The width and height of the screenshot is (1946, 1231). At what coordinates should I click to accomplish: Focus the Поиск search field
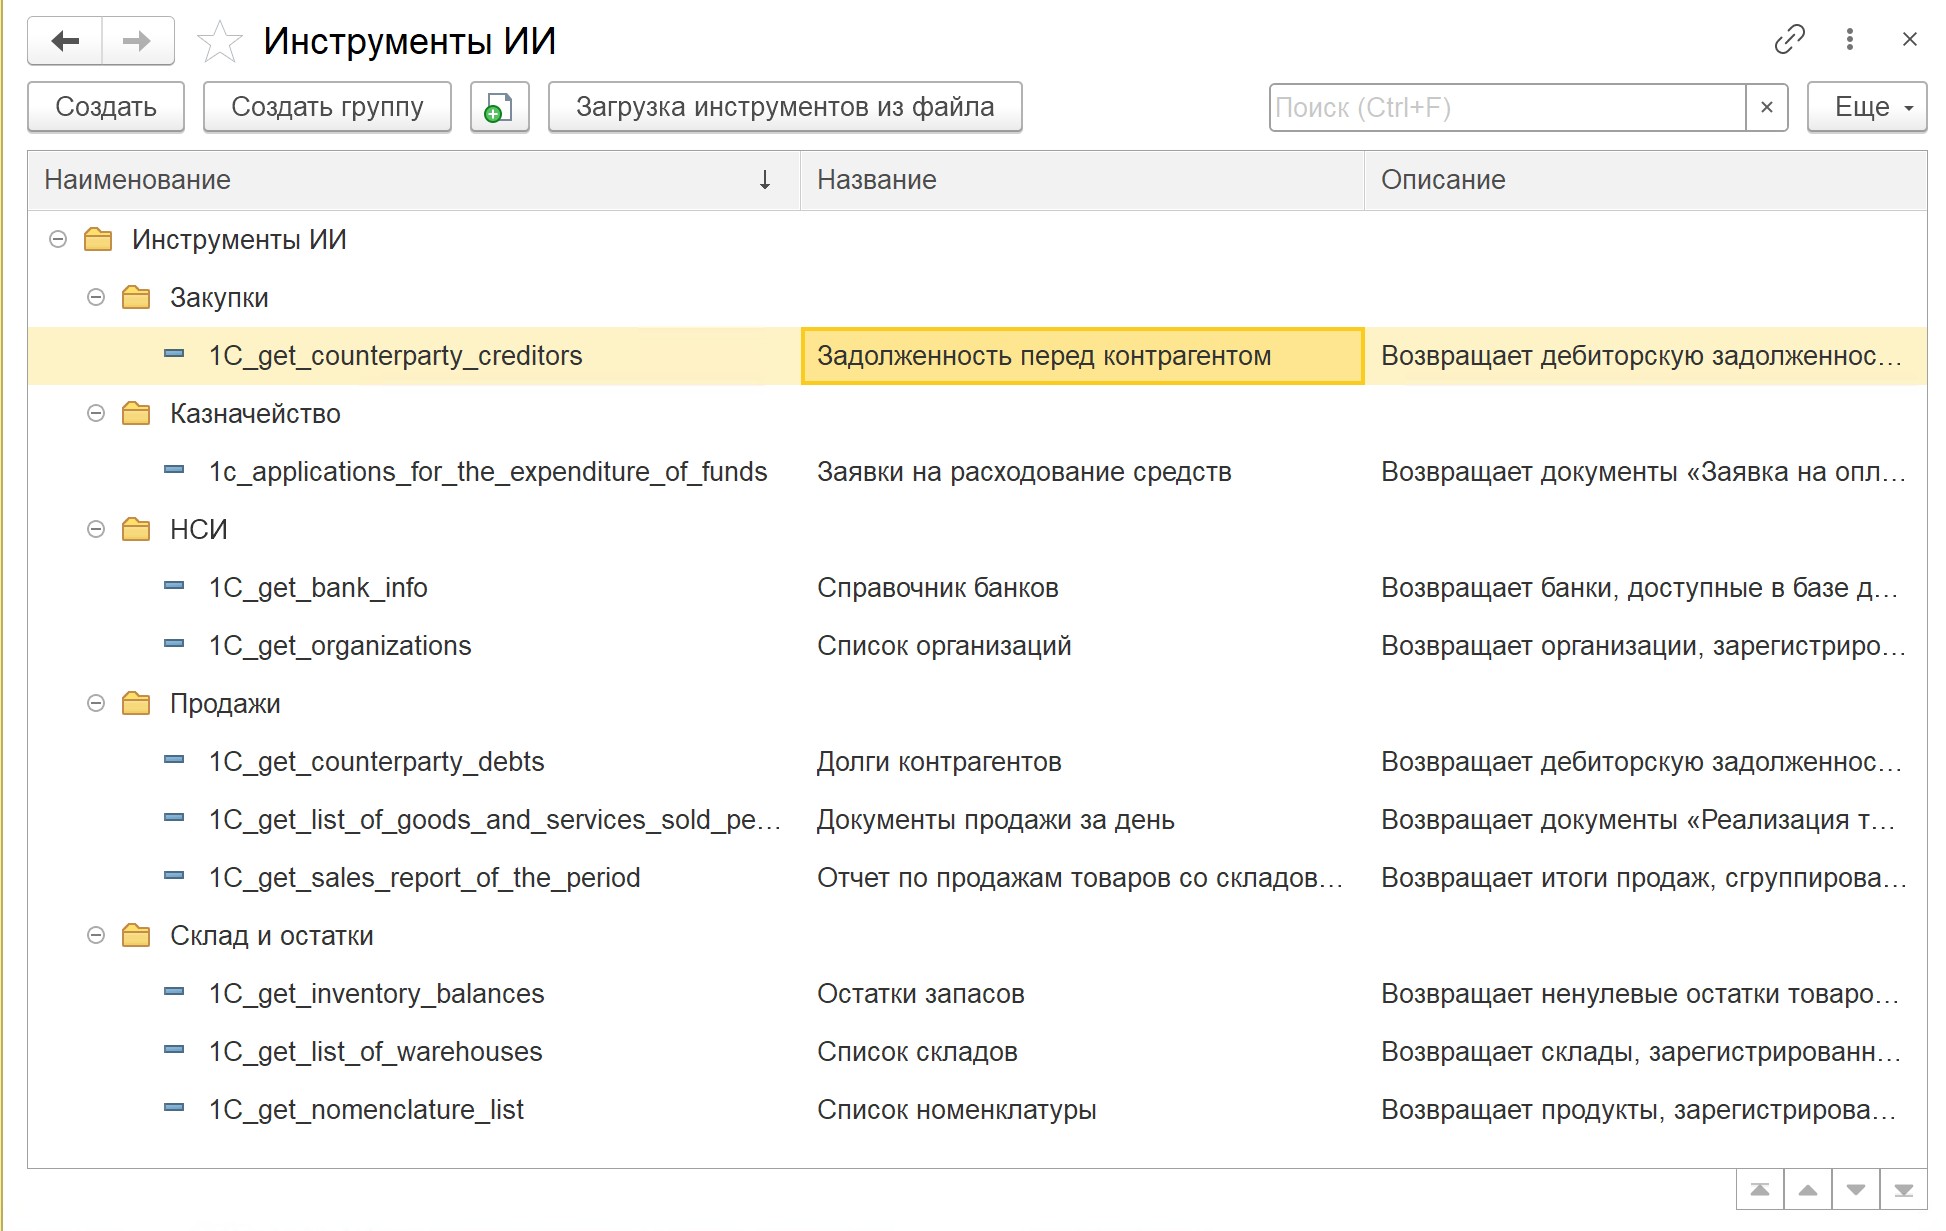pyautogui.click(x=1507, y=107)
